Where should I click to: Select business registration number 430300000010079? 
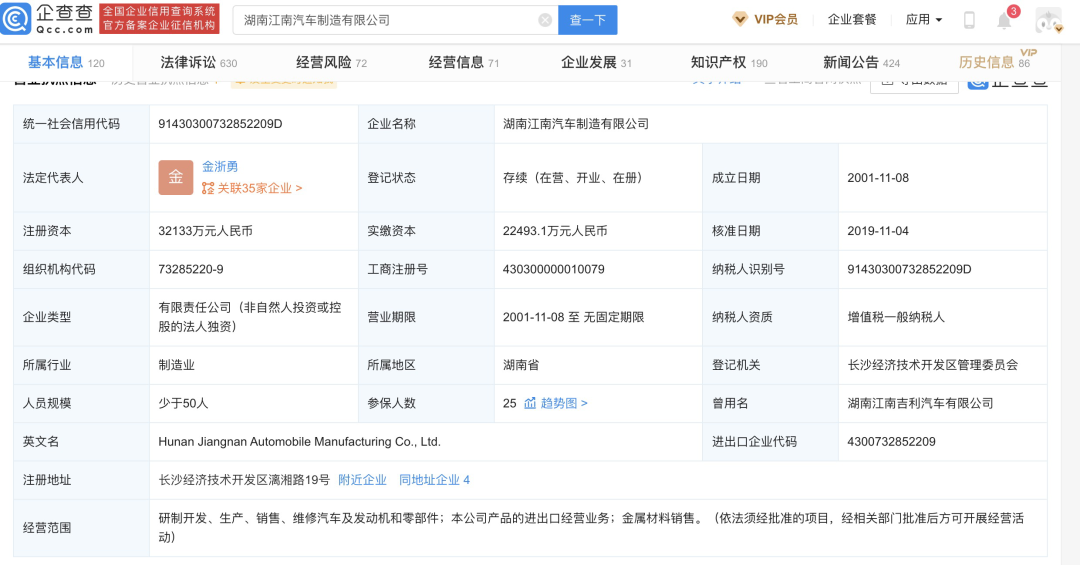click(554, 269)
